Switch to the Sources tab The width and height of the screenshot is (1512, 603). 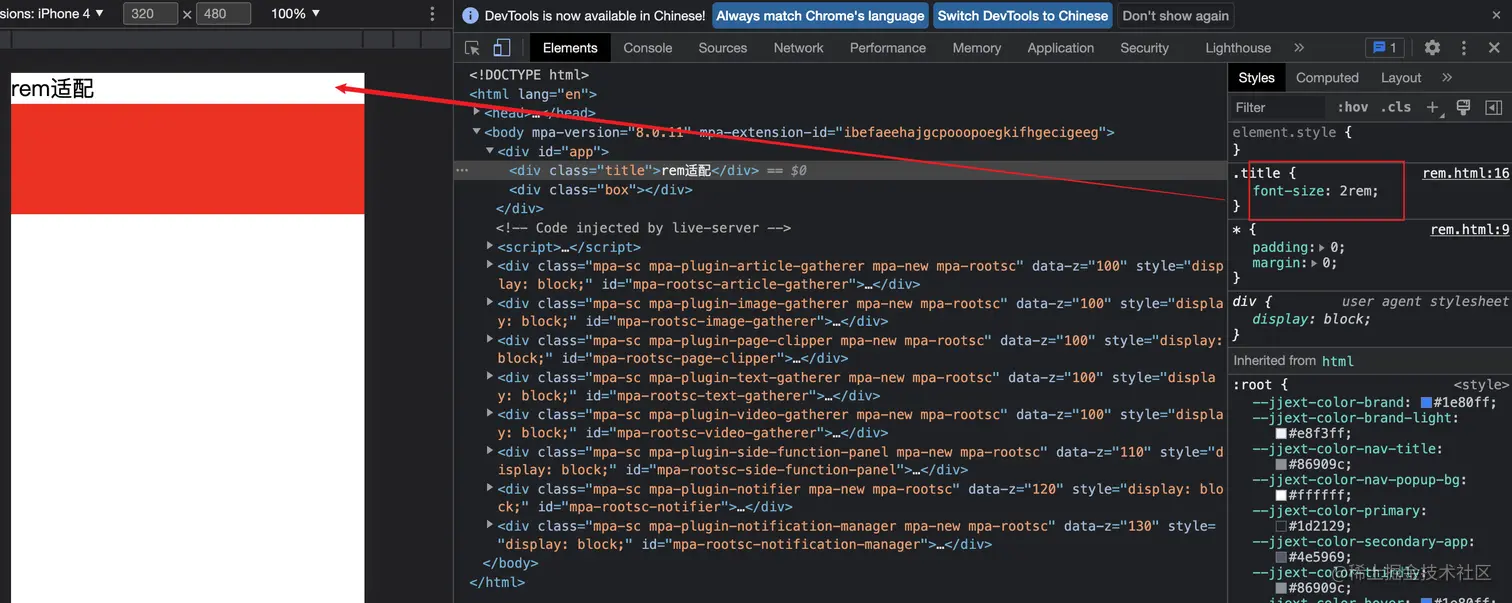(723, 48)
